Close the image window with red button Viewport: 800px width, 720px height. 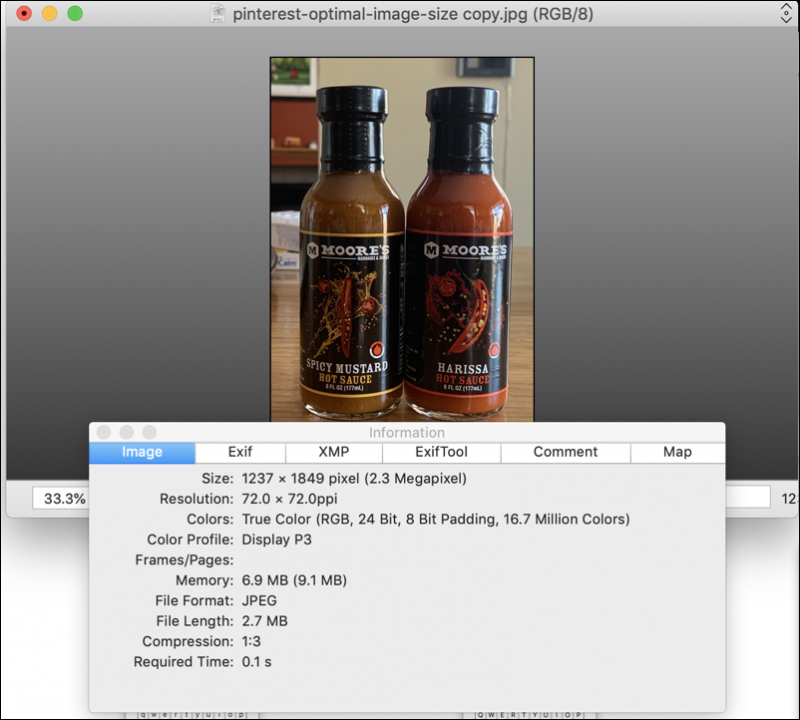coord(23,14)
